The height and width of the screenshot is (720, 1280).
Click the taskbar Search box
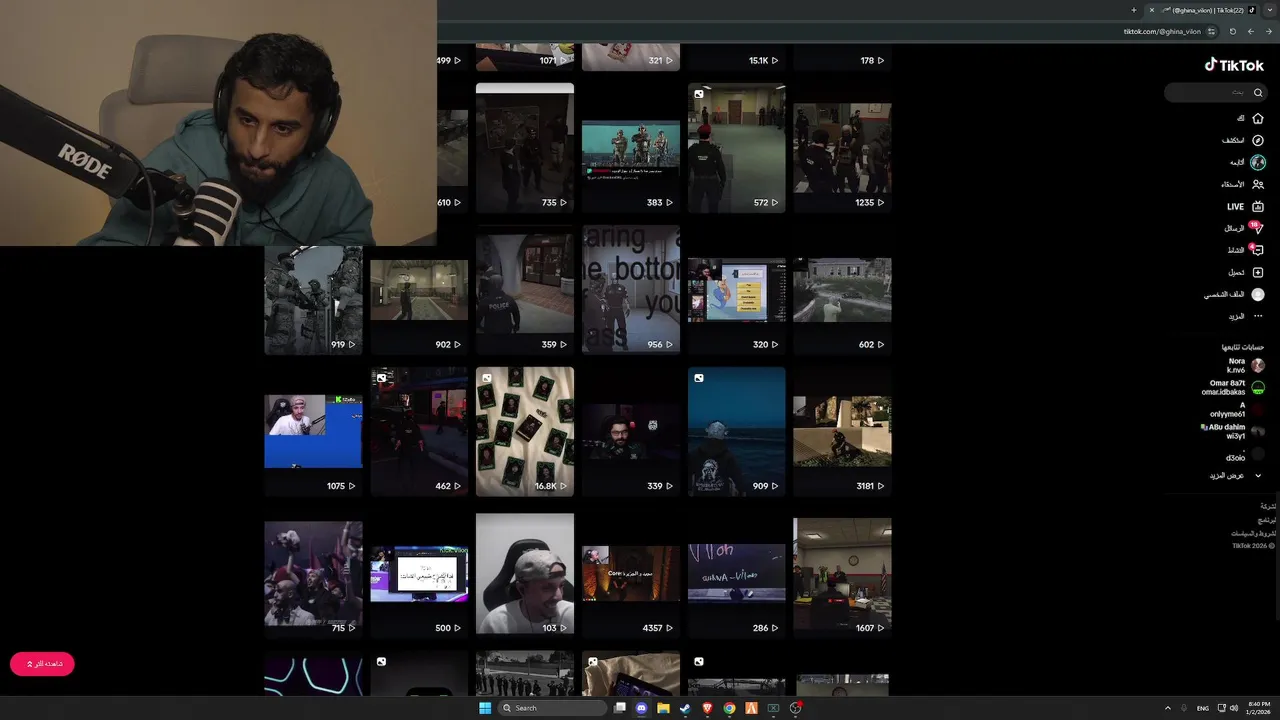tap(553, 708)
